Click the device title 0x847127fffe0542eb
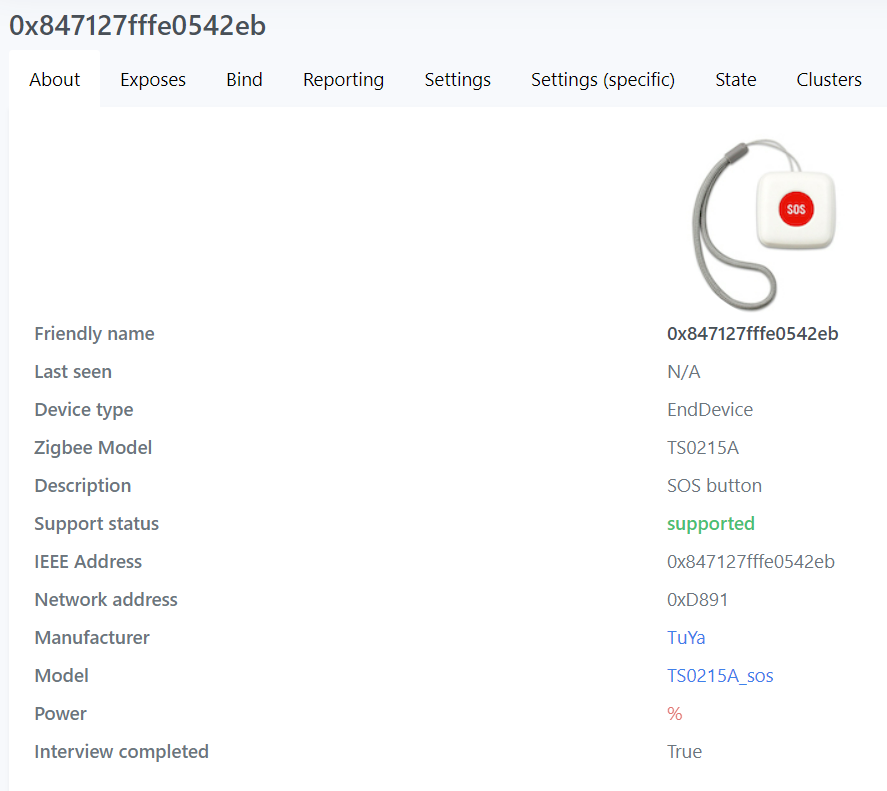 point(136,25)
